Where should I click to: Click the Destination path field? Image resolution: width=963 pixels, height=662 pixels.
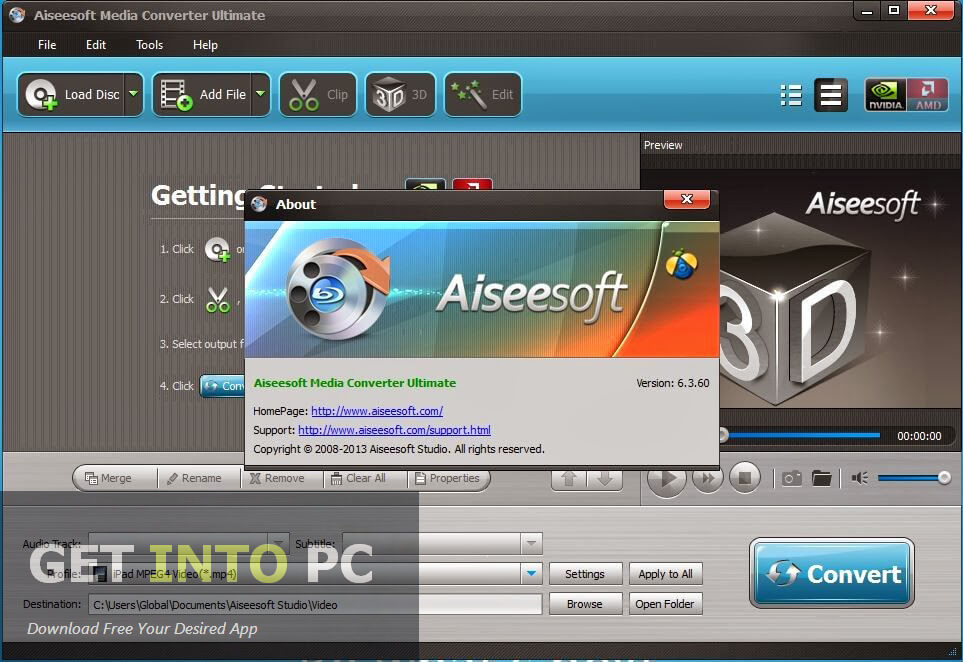pos(315,604)
